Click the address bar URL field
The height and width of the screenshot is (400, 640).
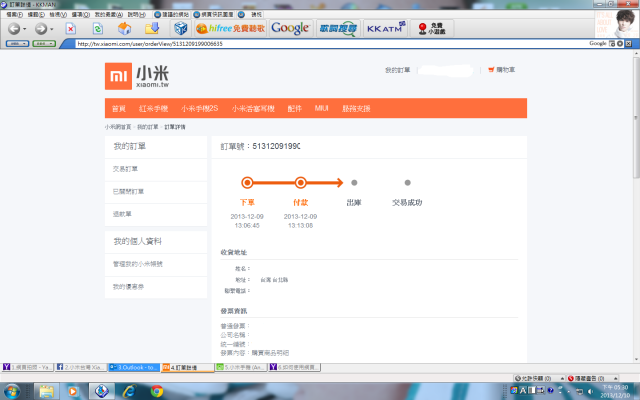(331, 44)
